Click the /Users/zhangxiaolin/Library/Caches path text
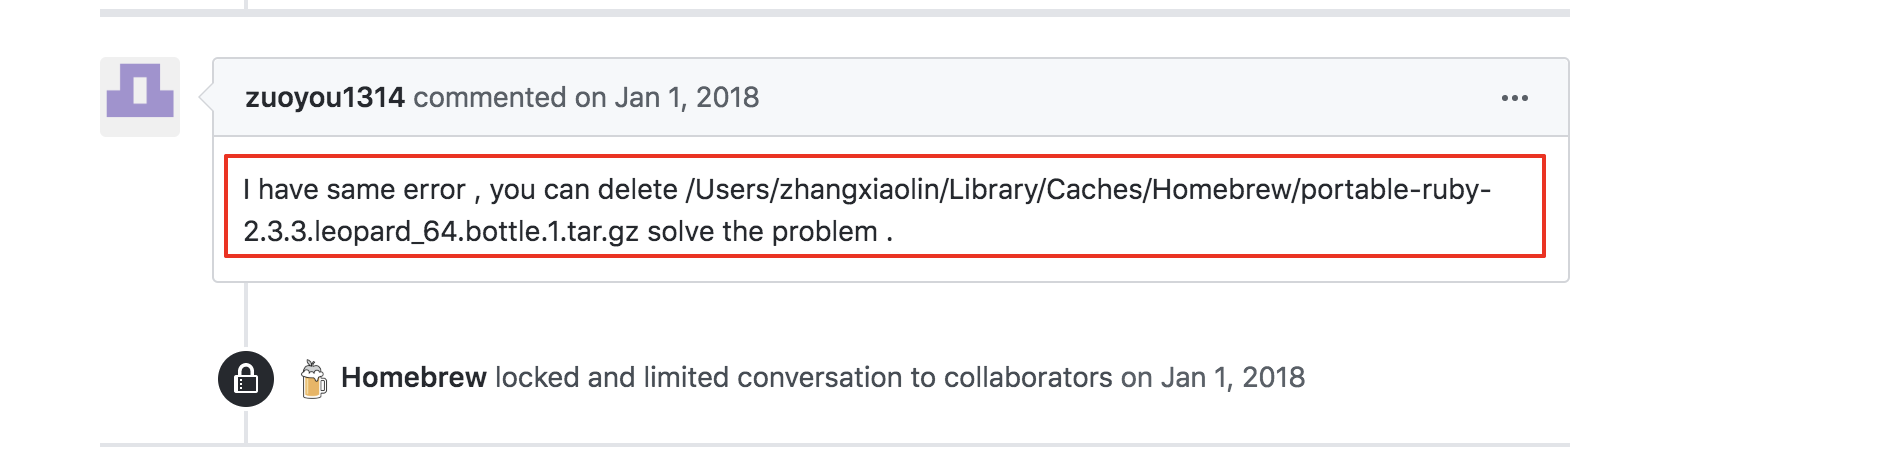1900x468 pixels. click(x=885, y=190)
